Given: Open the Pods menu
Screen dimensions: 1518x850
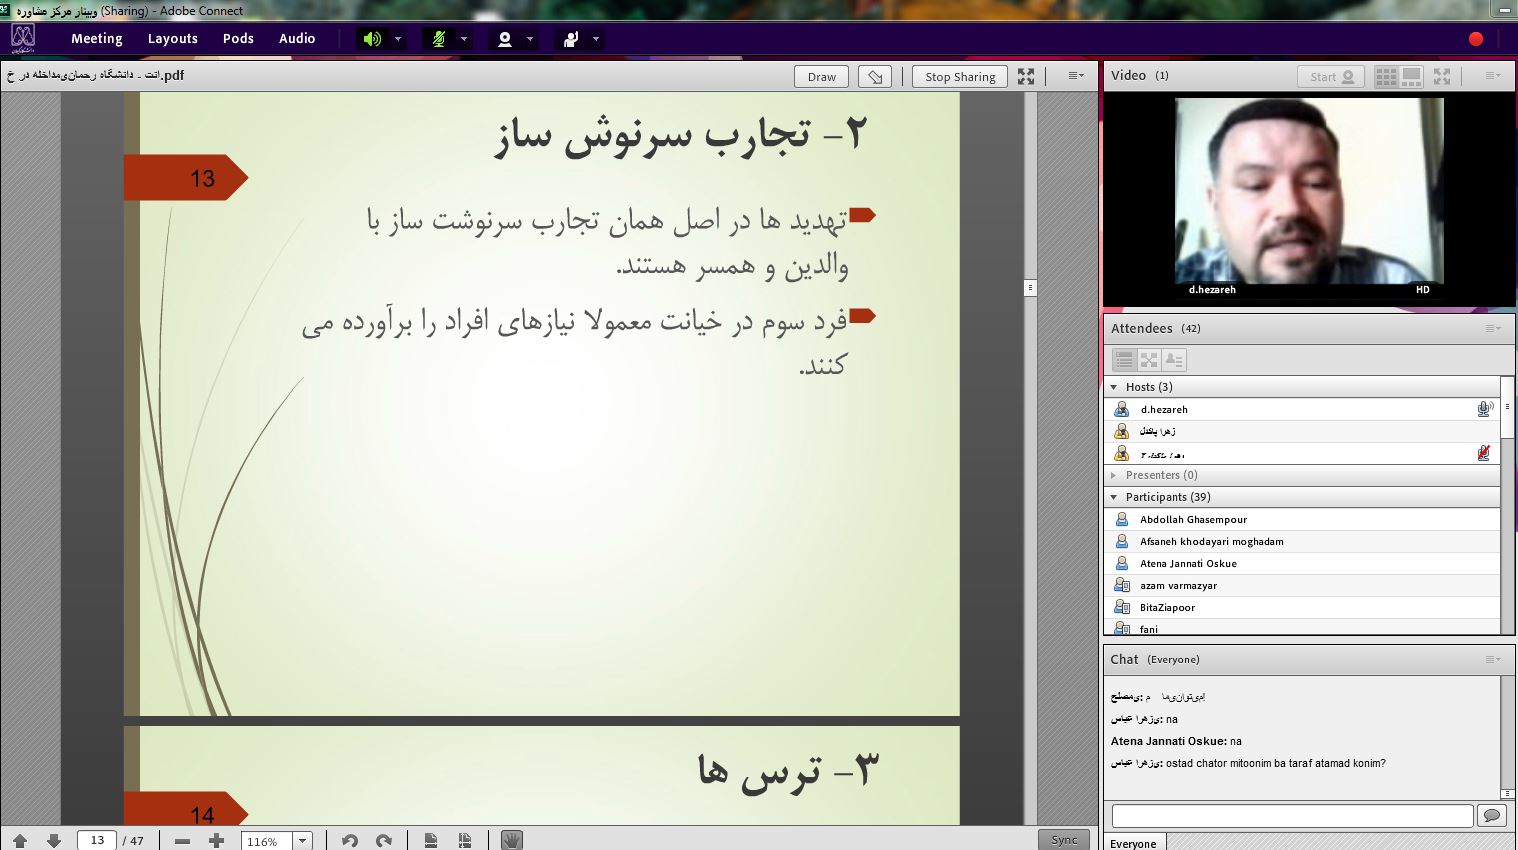Looking at the screenshot, I should click(238, 39).
